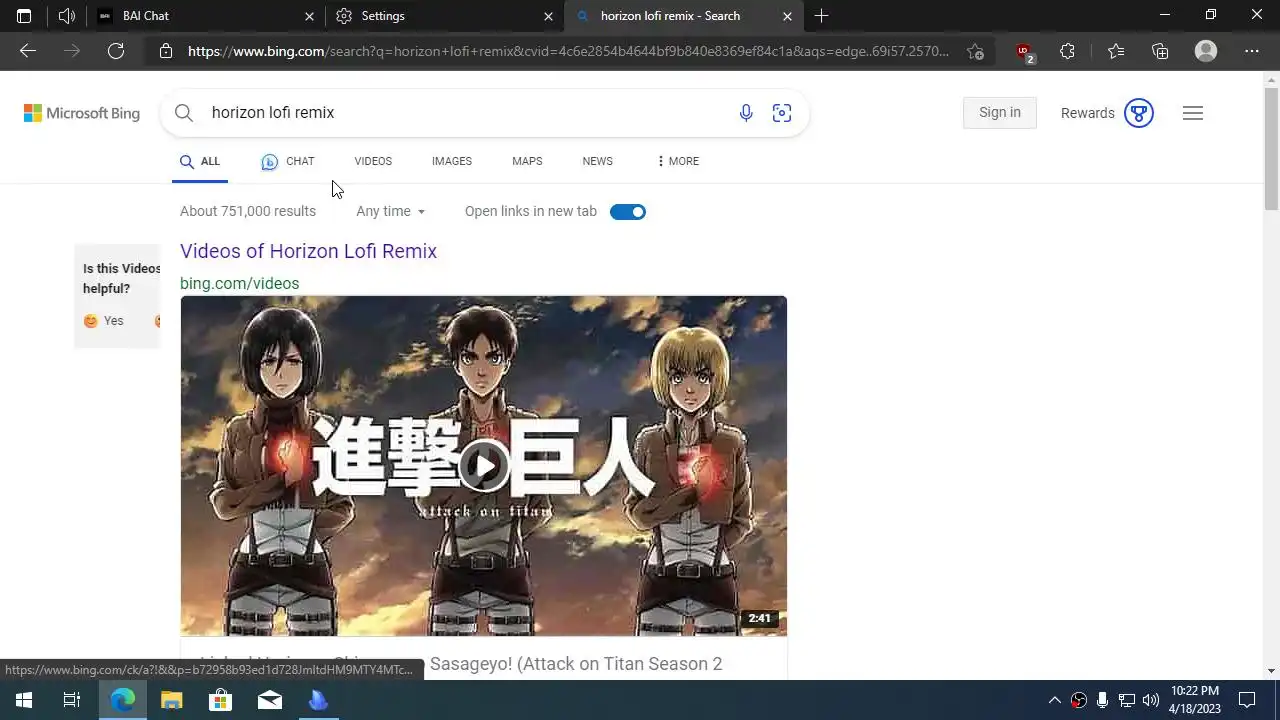Close the Settings tab

548,16
